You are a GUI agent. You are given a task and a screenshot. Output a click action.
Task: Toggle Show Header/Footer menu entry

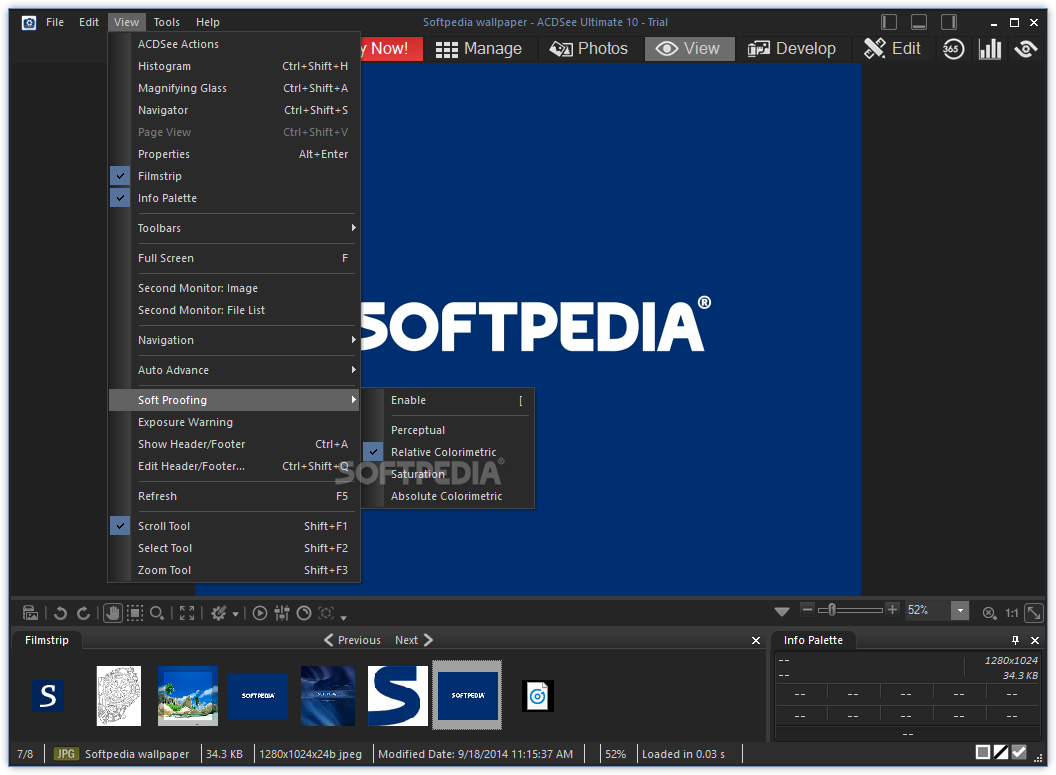tap(234, 444)
